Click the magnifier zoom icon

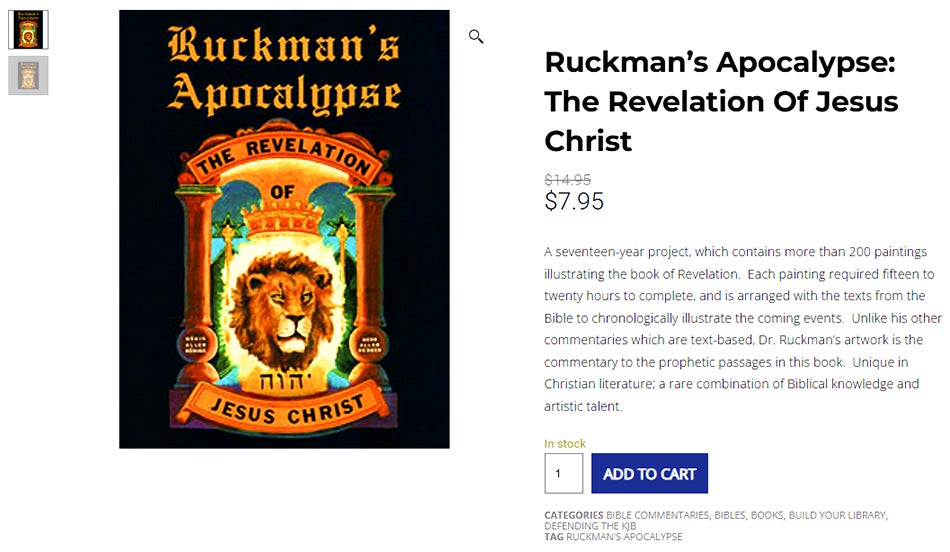(x=476, y=37)
